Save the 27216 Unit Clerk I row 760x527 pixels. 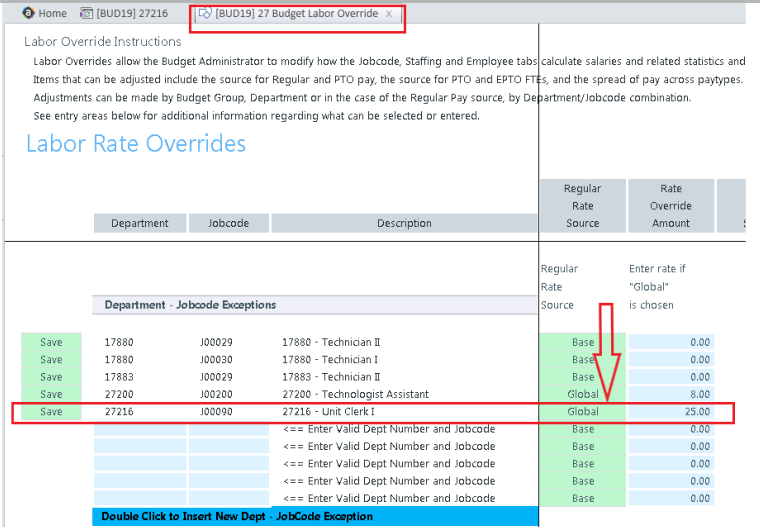pyautogui.click(x=51, y=411)
